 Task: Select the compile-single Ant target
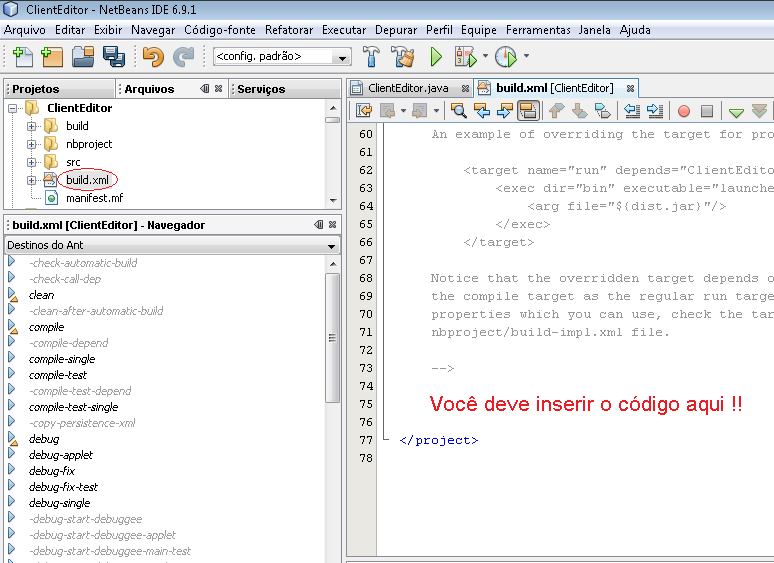(x=62, y=359)
